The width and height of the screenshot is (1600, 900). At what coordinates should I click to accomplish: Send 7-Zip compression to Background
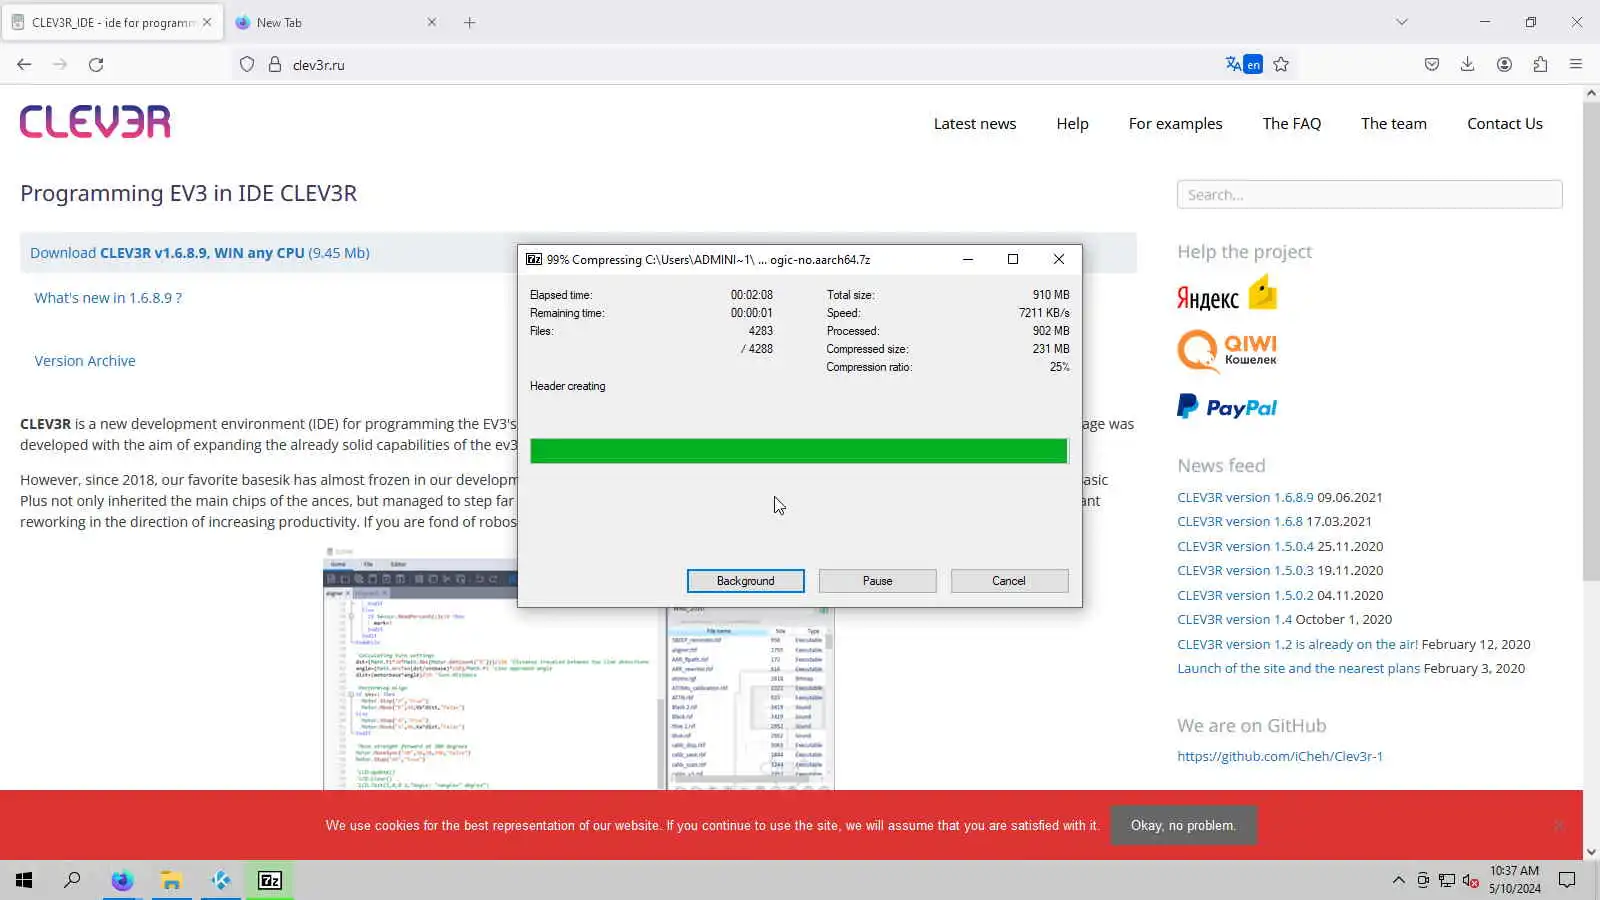click(745, 581)
